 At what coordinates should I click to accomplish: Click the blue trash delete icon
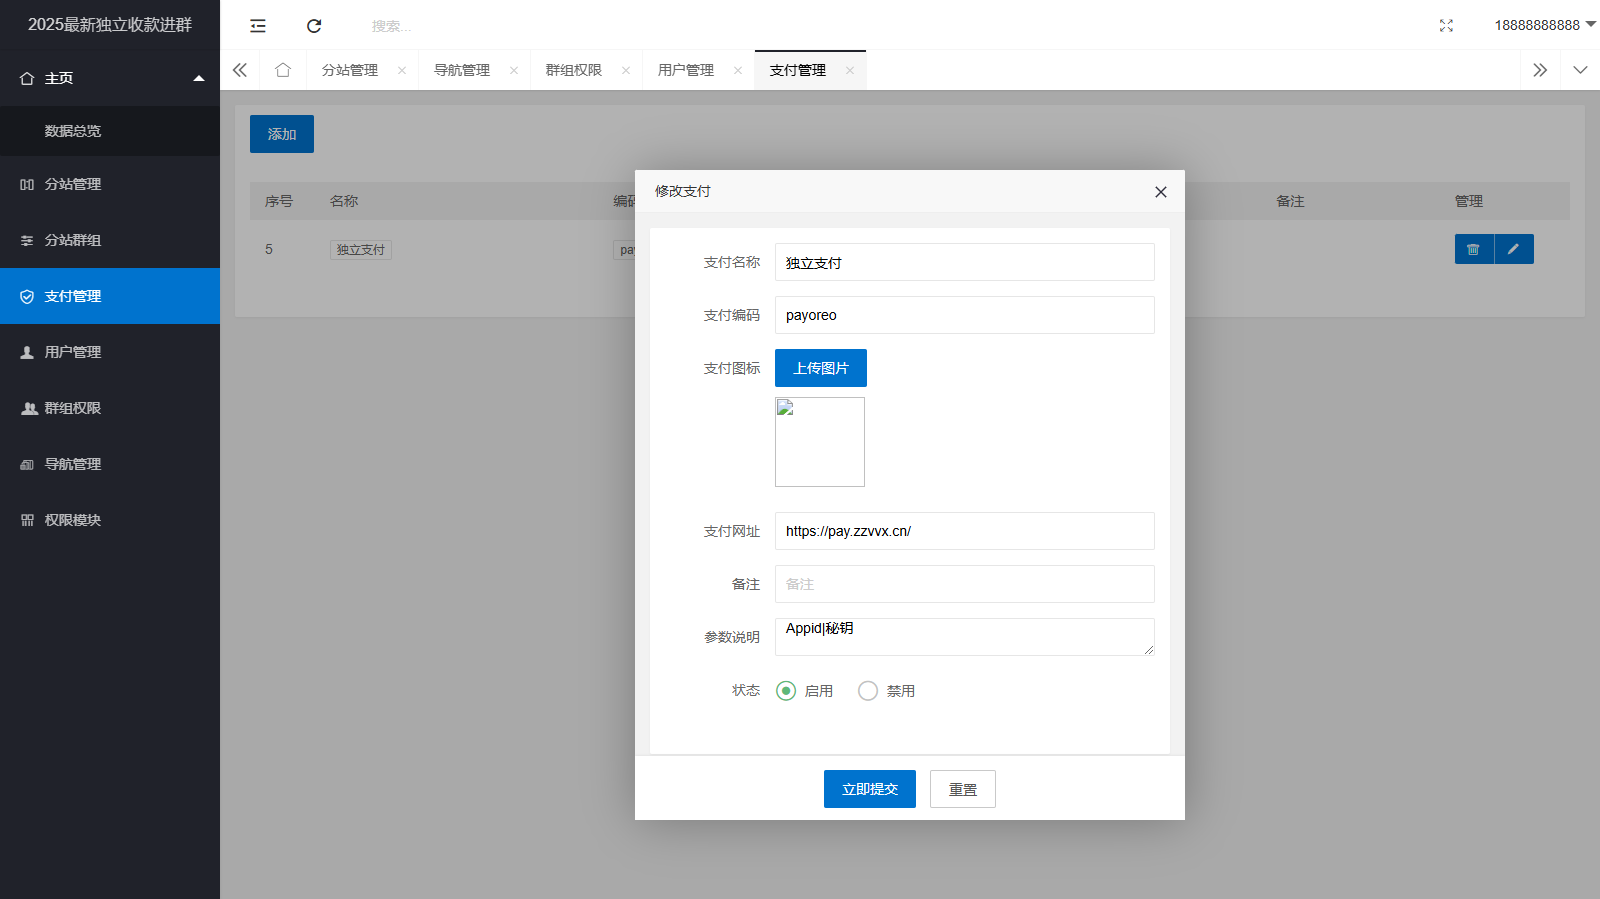point(1473,249)
